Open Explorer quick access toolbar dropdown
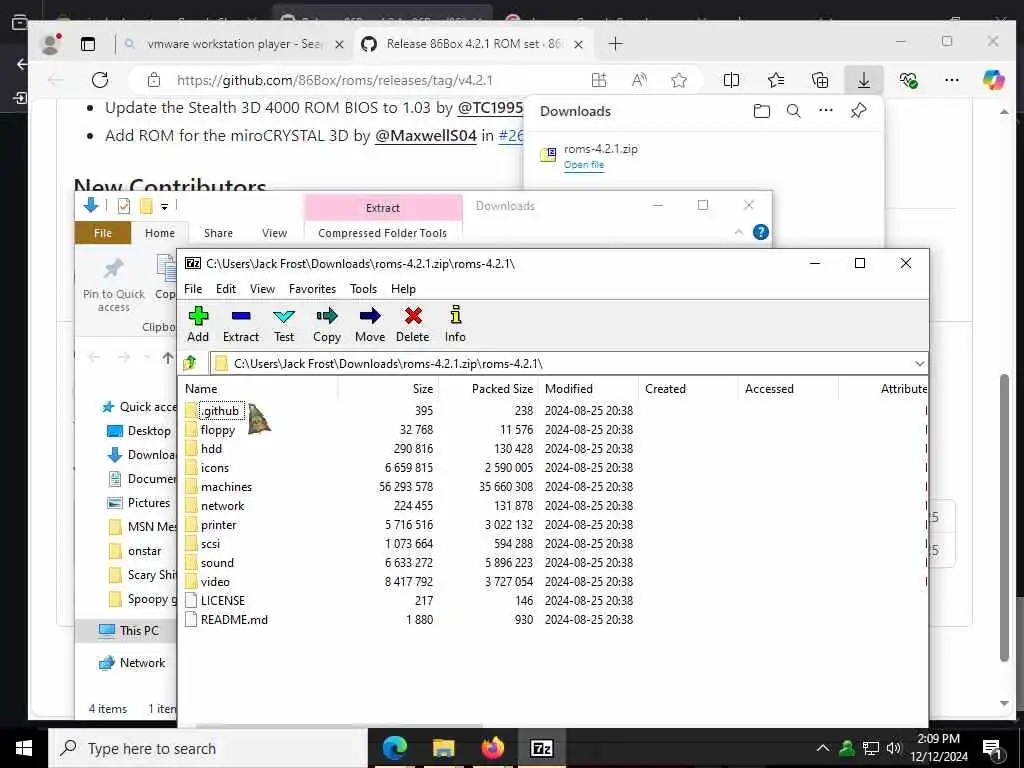 tap(165, 206)
